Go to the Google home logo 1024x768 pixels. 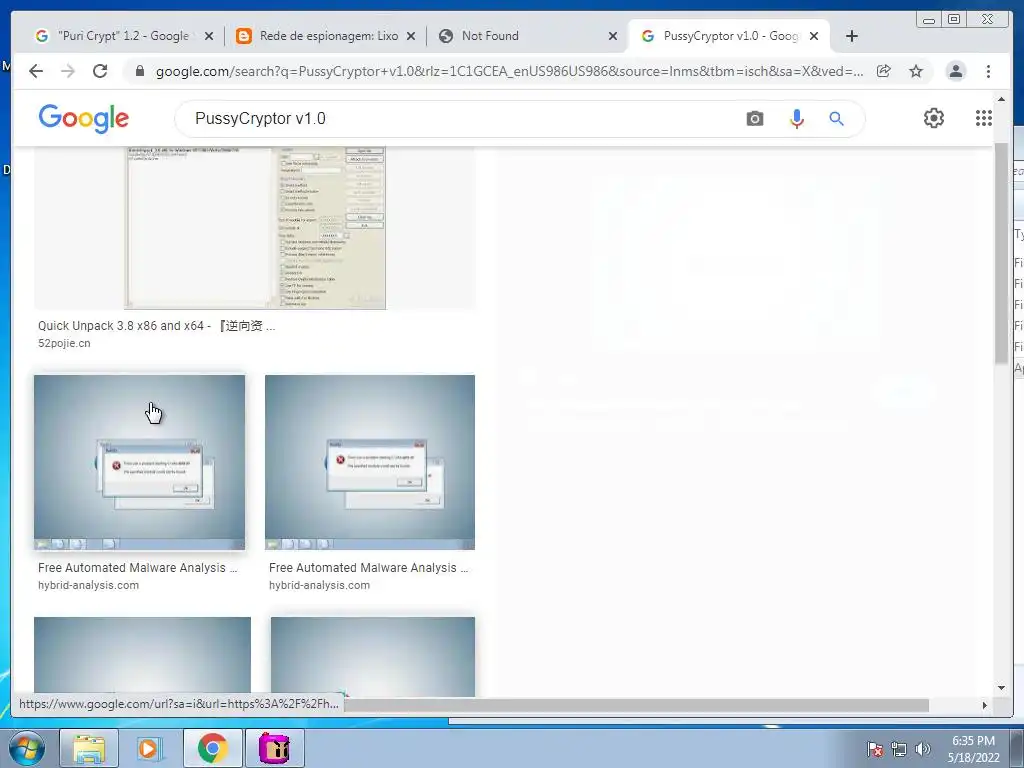(x=84, y=119)
